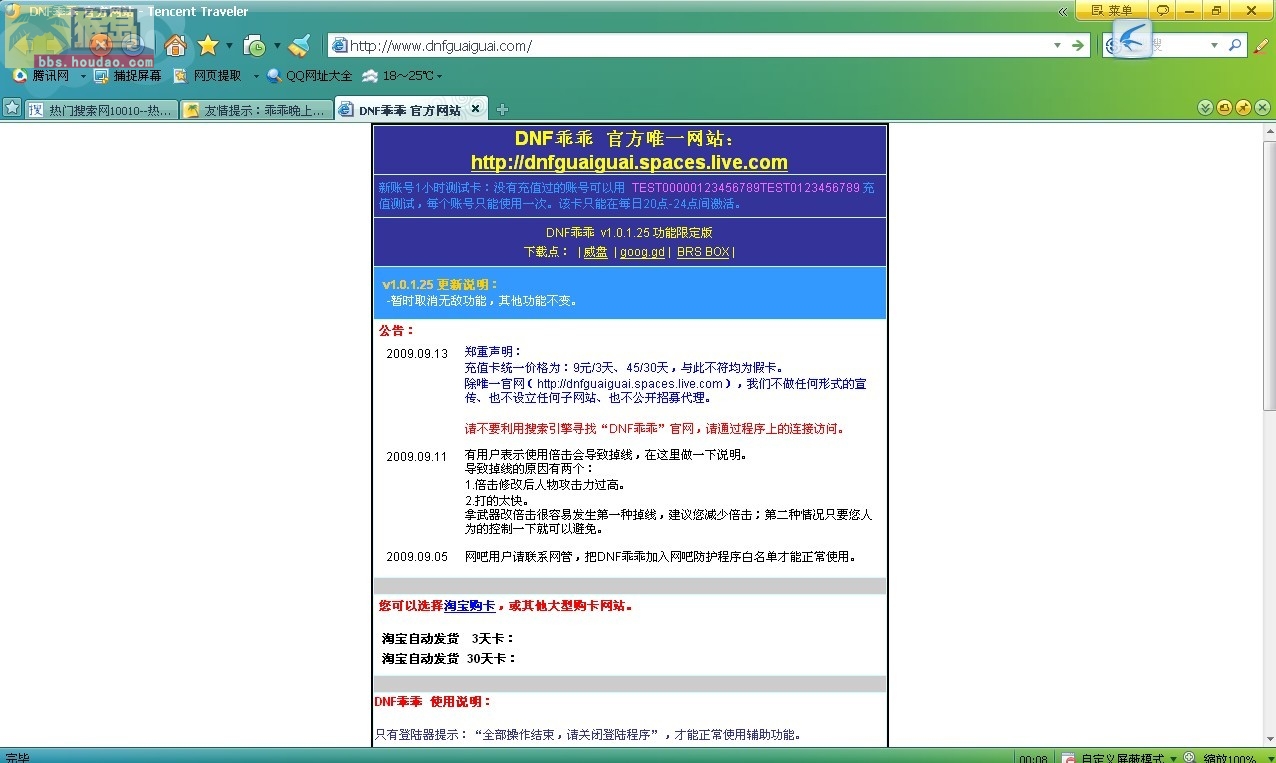
Task: Click the 自定义屏蔽模式 status icon
Action: 1068,757
